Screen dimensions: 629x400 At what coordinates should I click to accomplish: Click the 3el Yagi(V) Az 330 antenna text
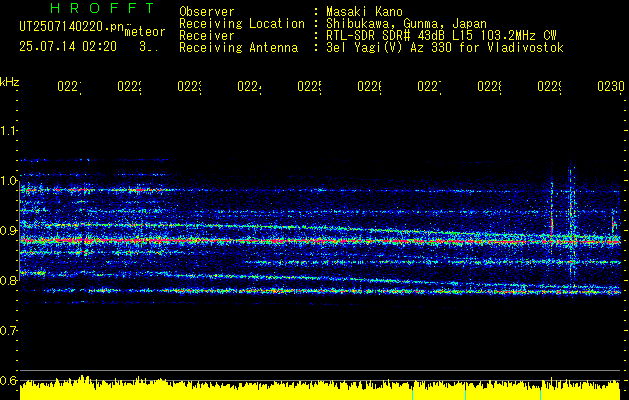(445, 48)
